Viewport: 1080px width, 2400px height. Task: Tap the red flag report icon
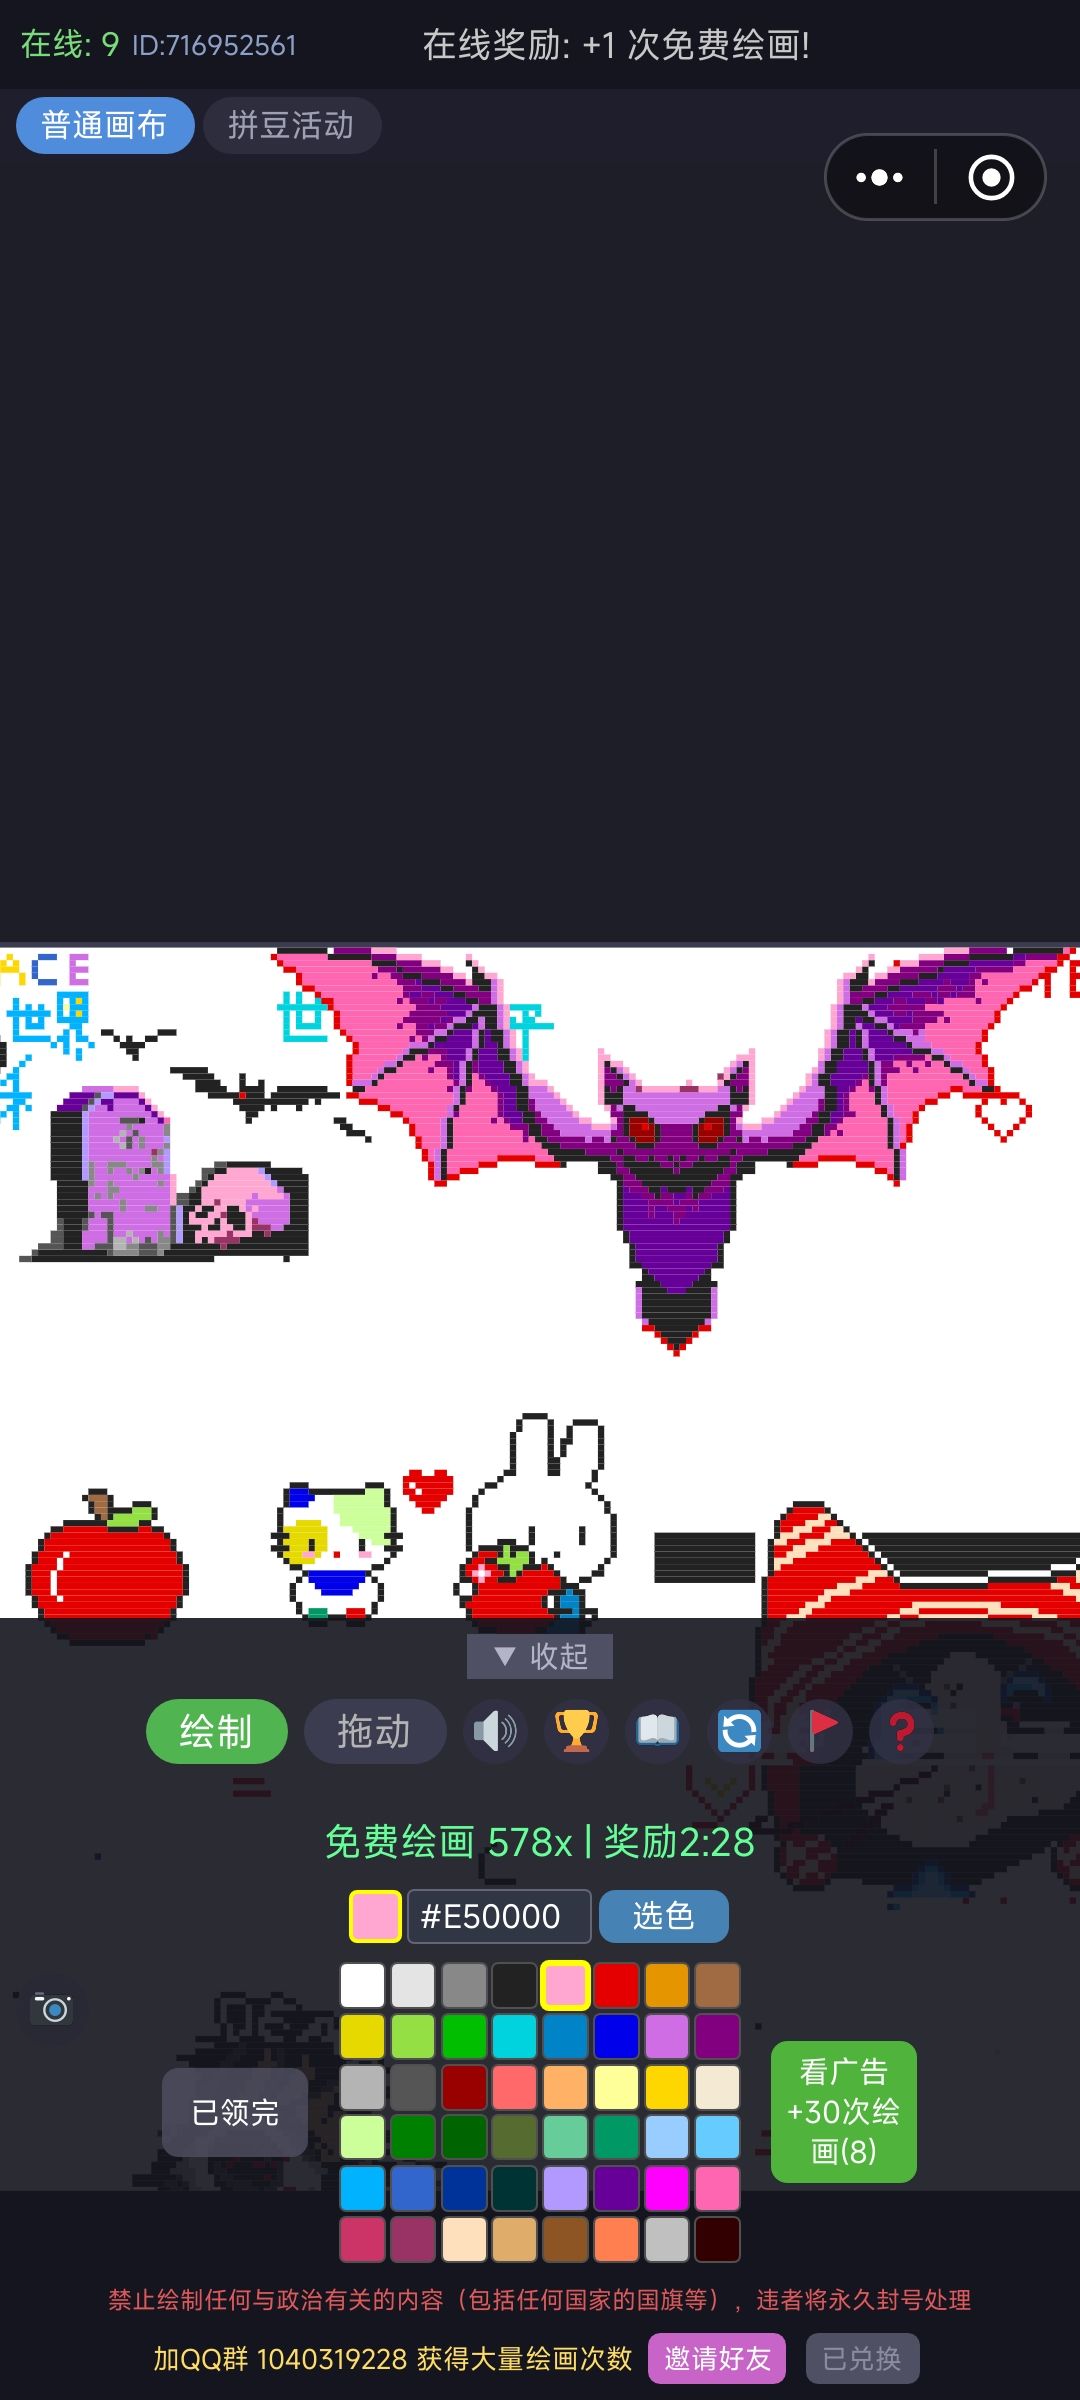tap(820, 1731)
